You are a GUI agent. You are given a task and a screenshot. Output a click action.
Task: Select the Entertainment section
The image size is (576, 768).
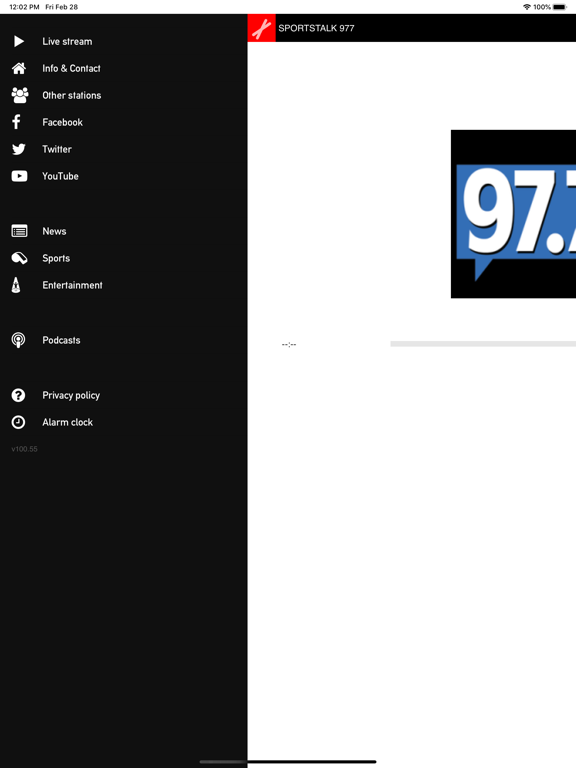72,285
